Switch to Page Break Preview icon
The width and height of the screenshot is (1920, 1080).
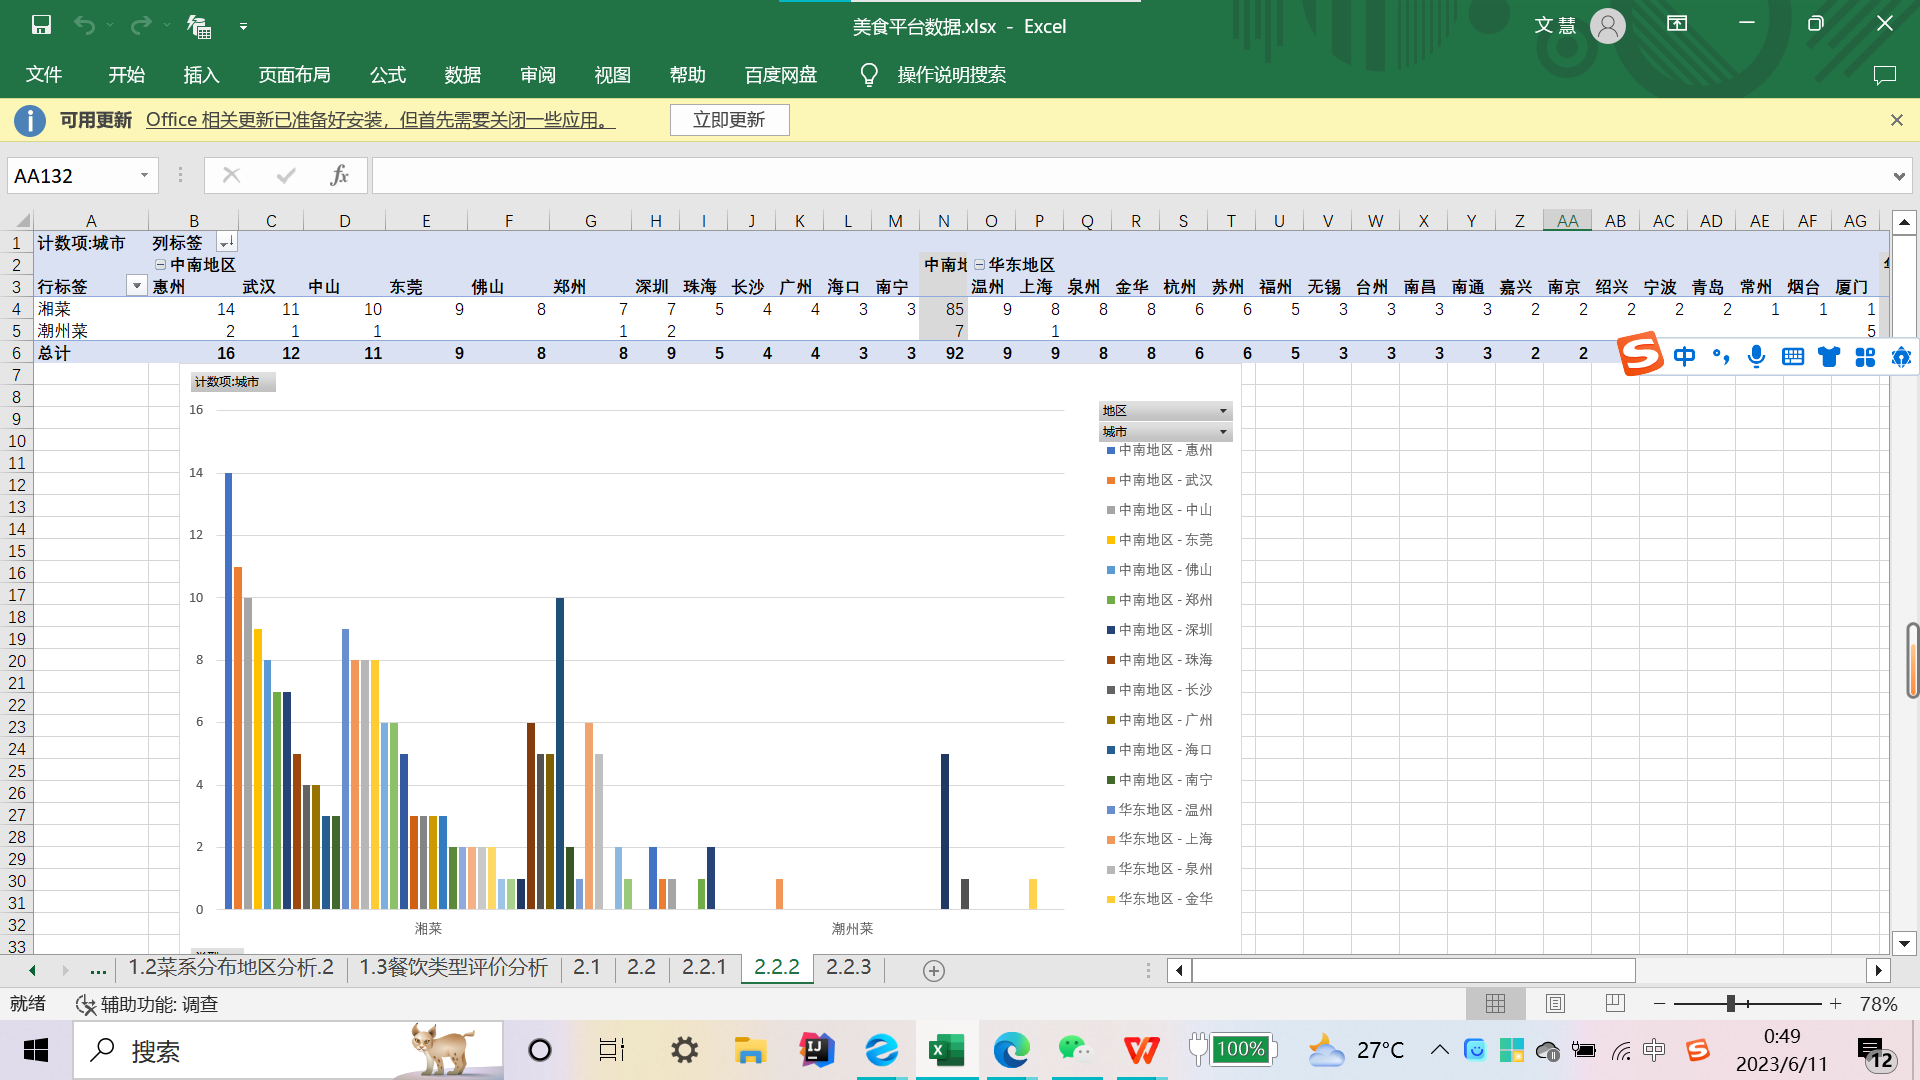1614,1003
